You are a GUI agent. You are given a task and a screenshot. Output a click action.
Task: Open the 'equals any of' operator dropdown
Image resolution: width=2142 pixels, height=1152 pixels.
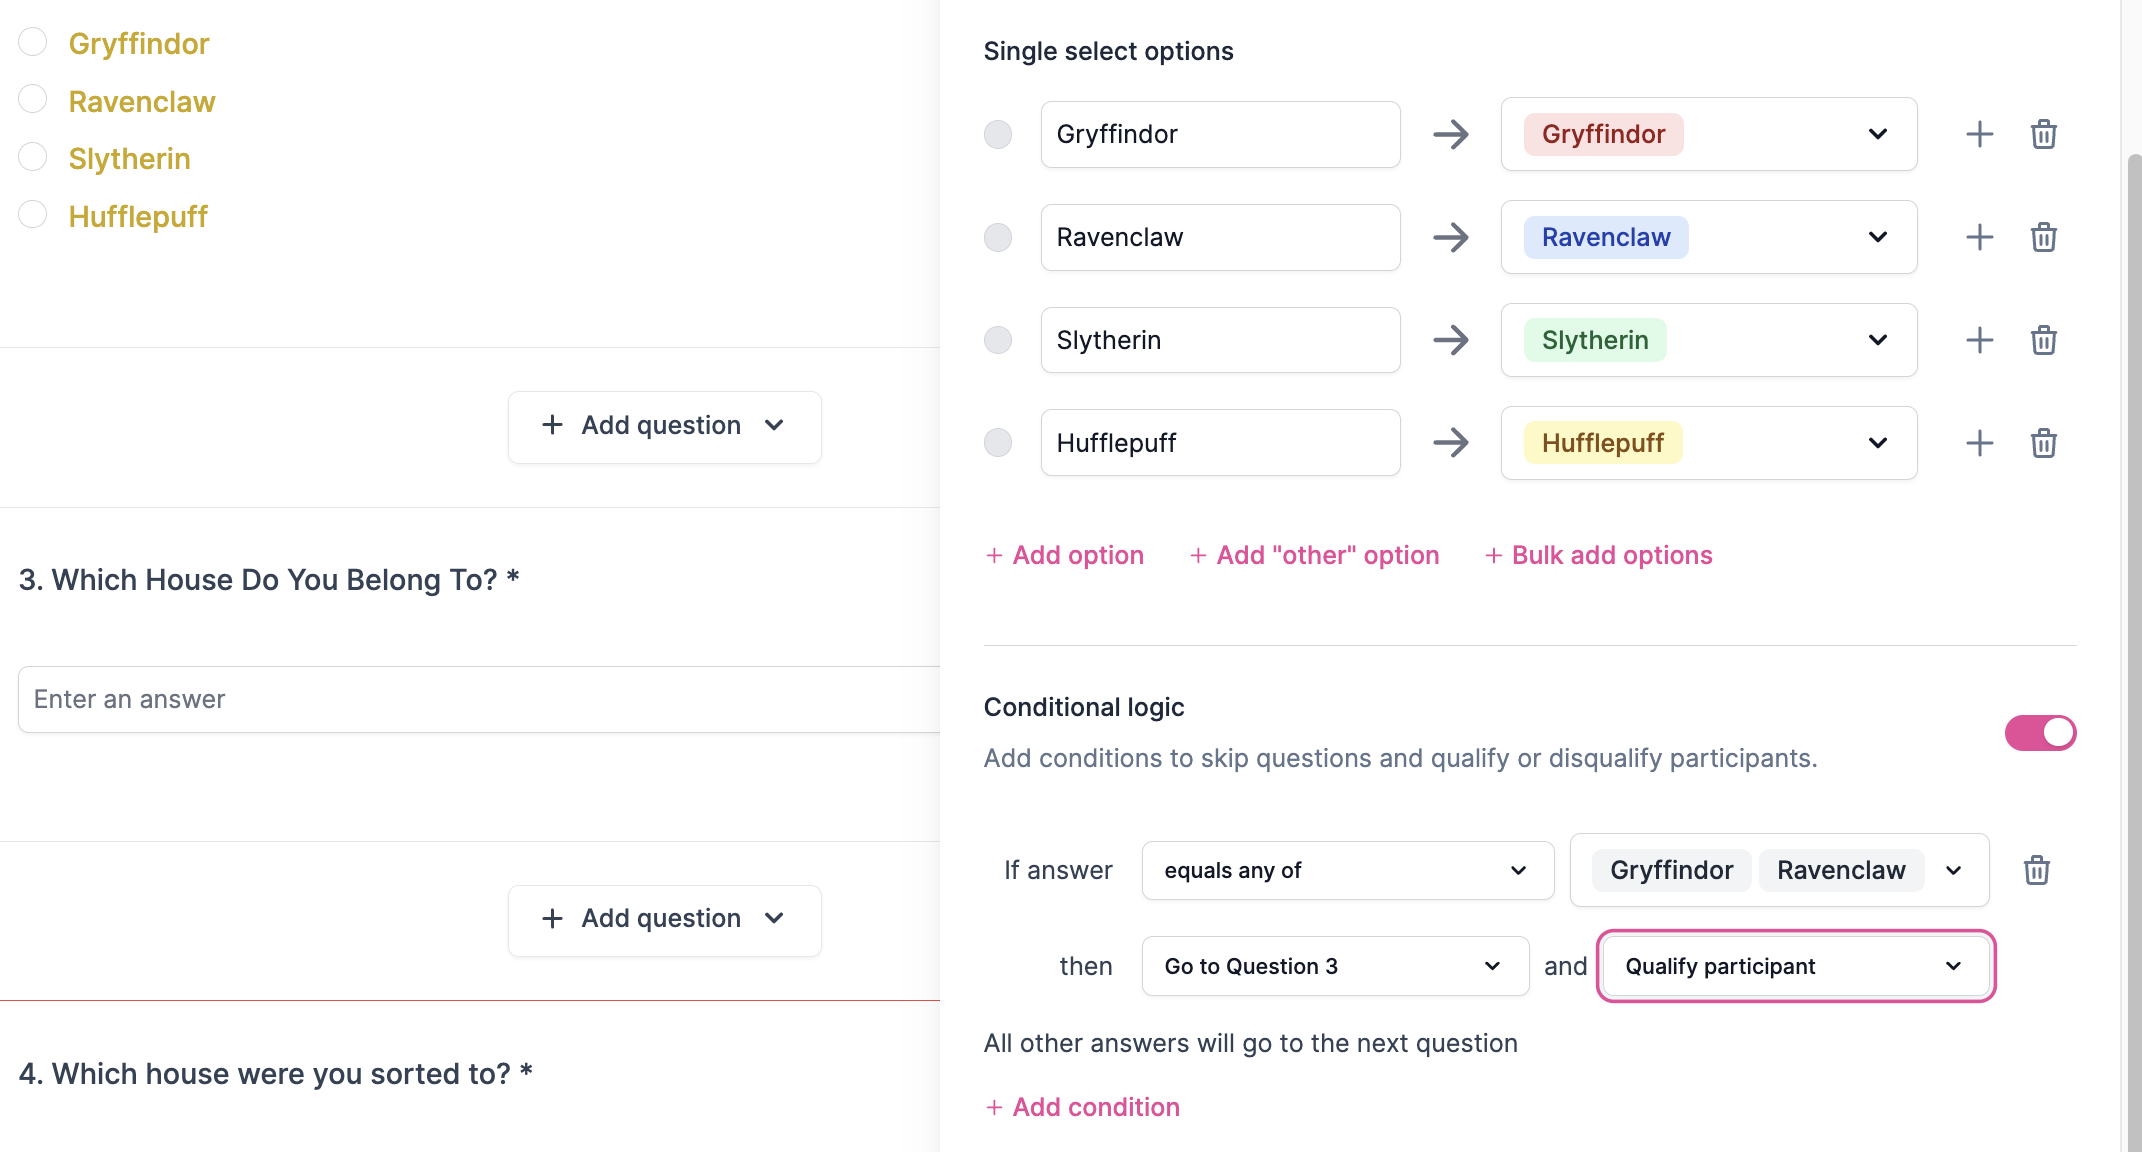pos(1347,870)
